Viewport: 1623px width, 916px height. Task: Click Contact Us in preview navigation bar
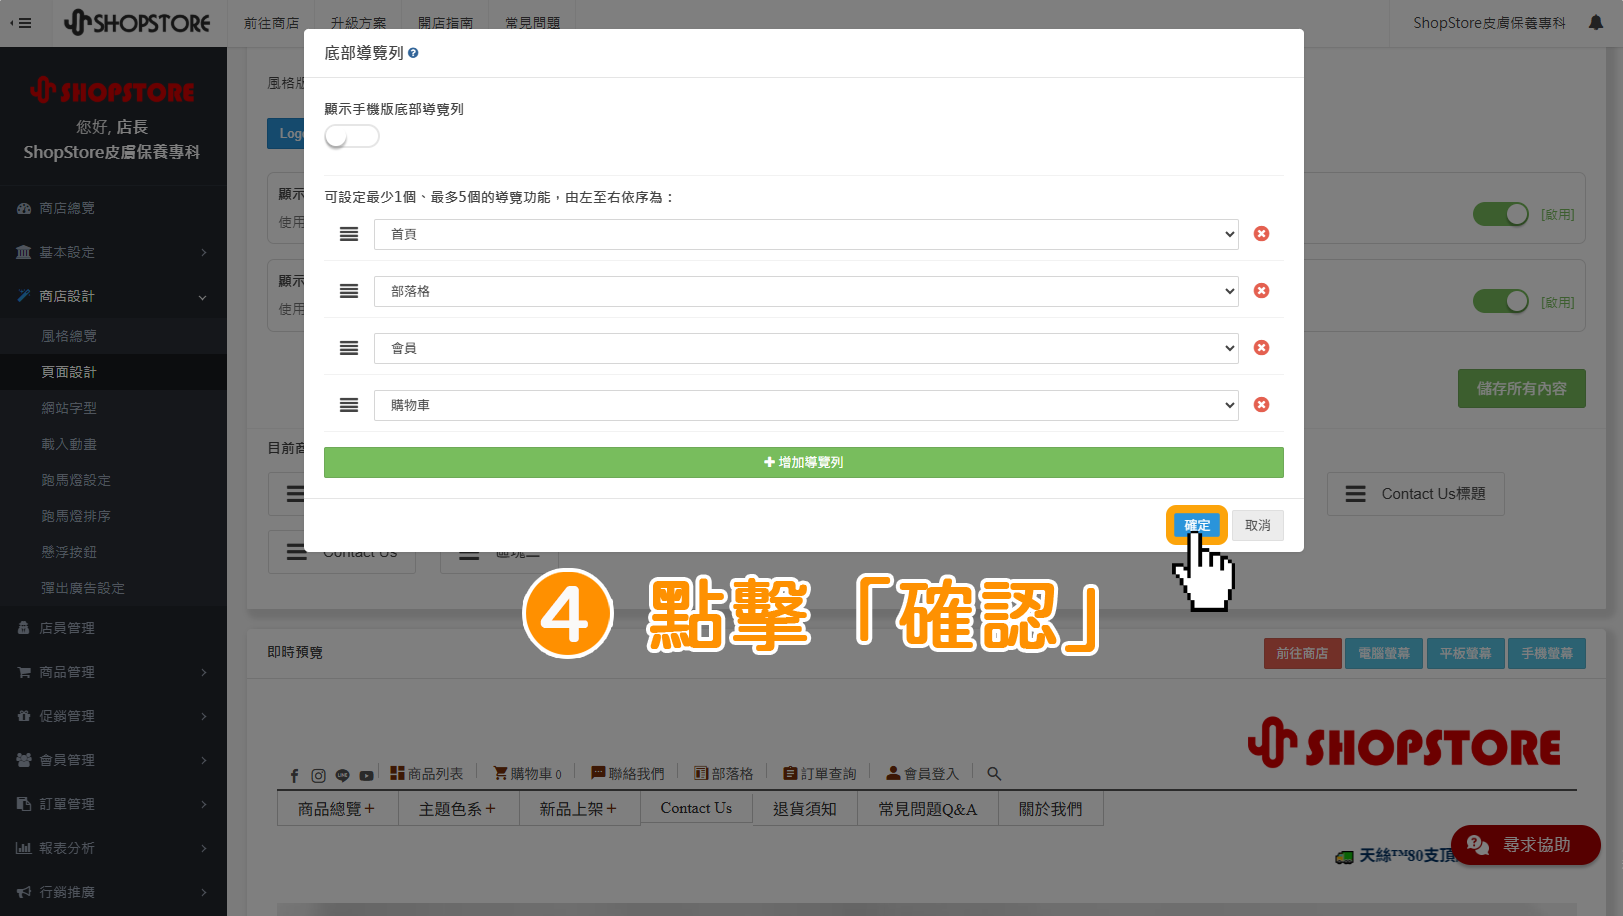pyautogui.click(x=696, y=808)
